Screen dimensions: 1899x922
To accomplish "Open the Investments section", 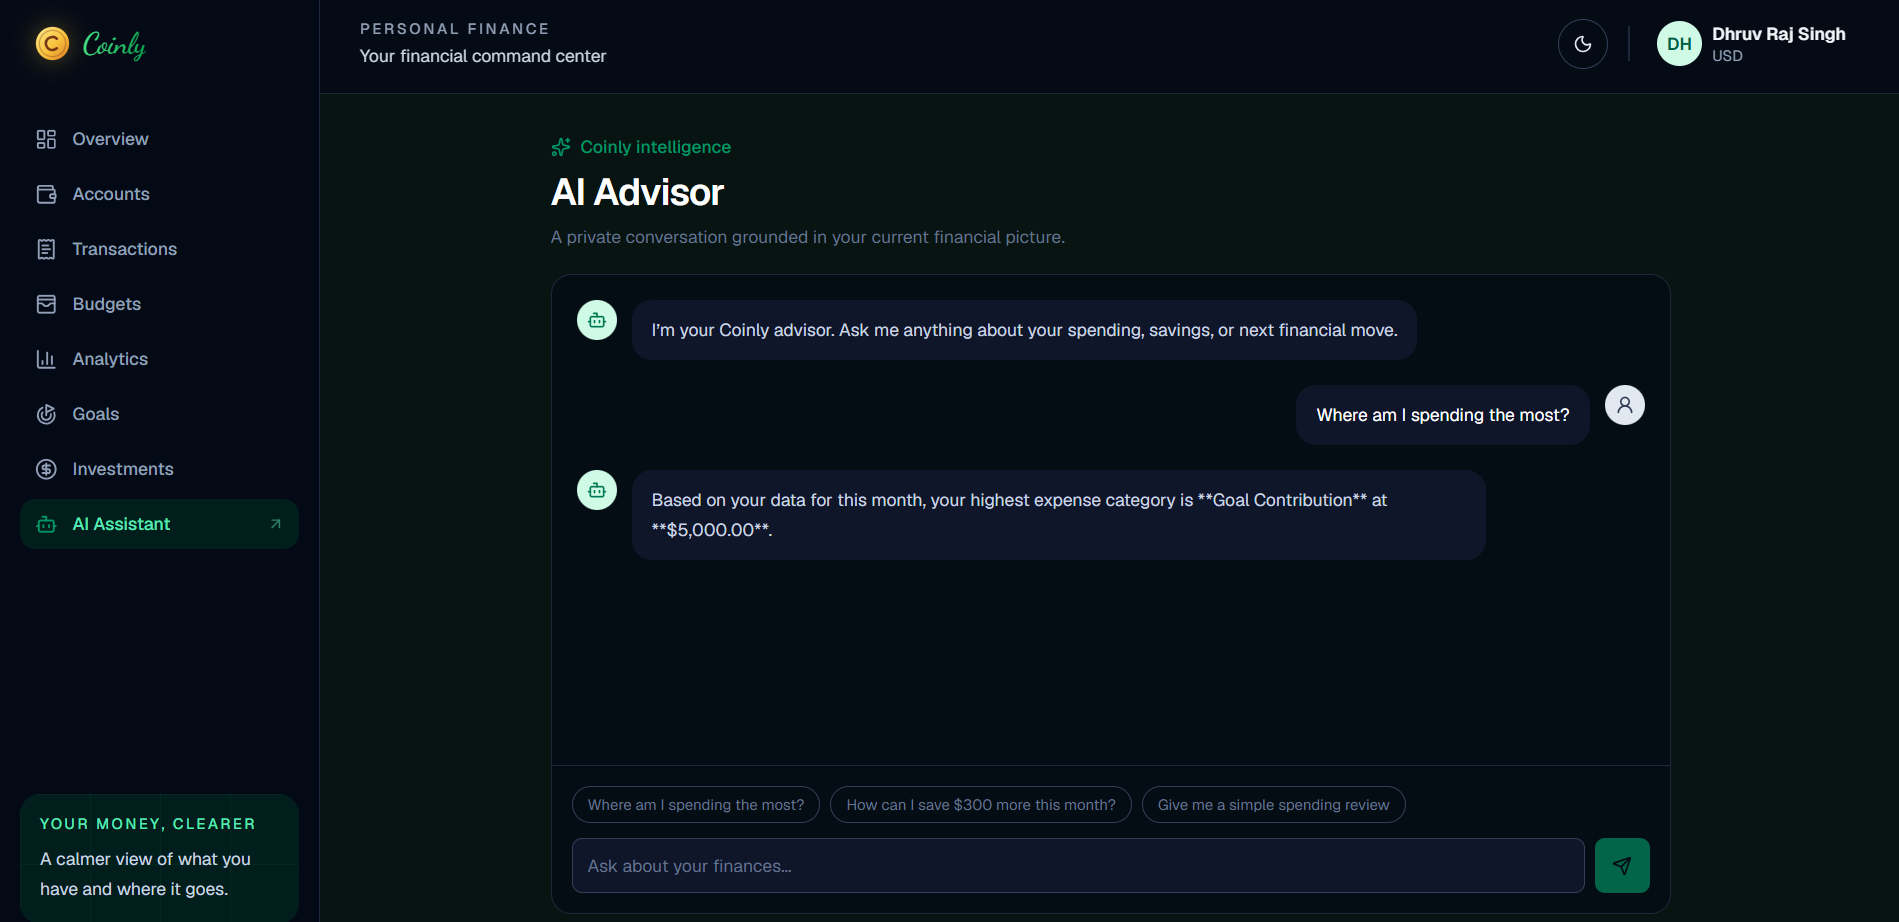I will [x=159, y=469].
